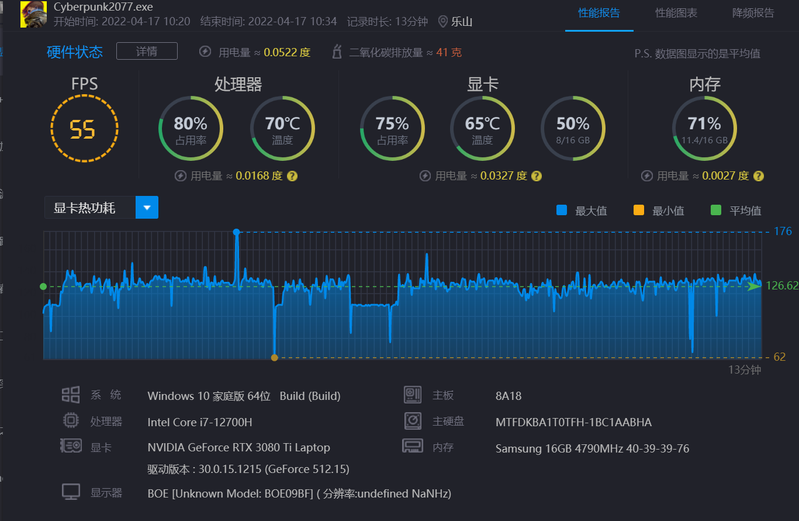Click the location pin icon beside 乐山
Viewport: 799px width, 521px height.
443,21
